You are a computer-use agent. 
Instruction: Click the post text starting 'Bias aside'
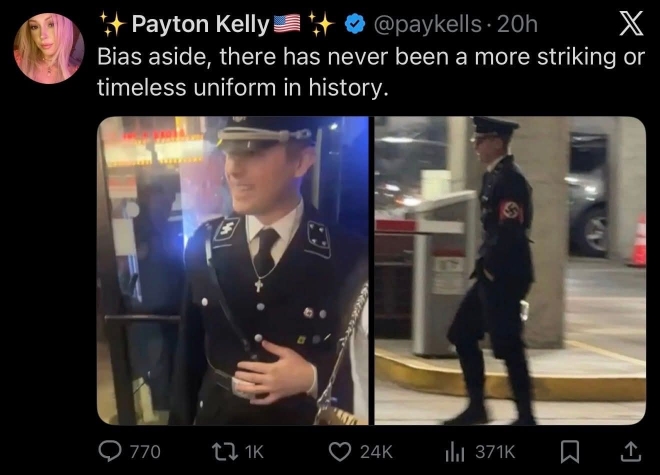pos(371,72)
